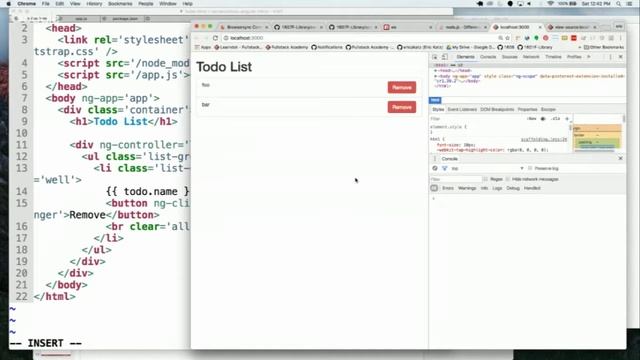Screen dimensions: 640x360
Task: Expand the body node in DOM tree
Action: coord(436,76)
